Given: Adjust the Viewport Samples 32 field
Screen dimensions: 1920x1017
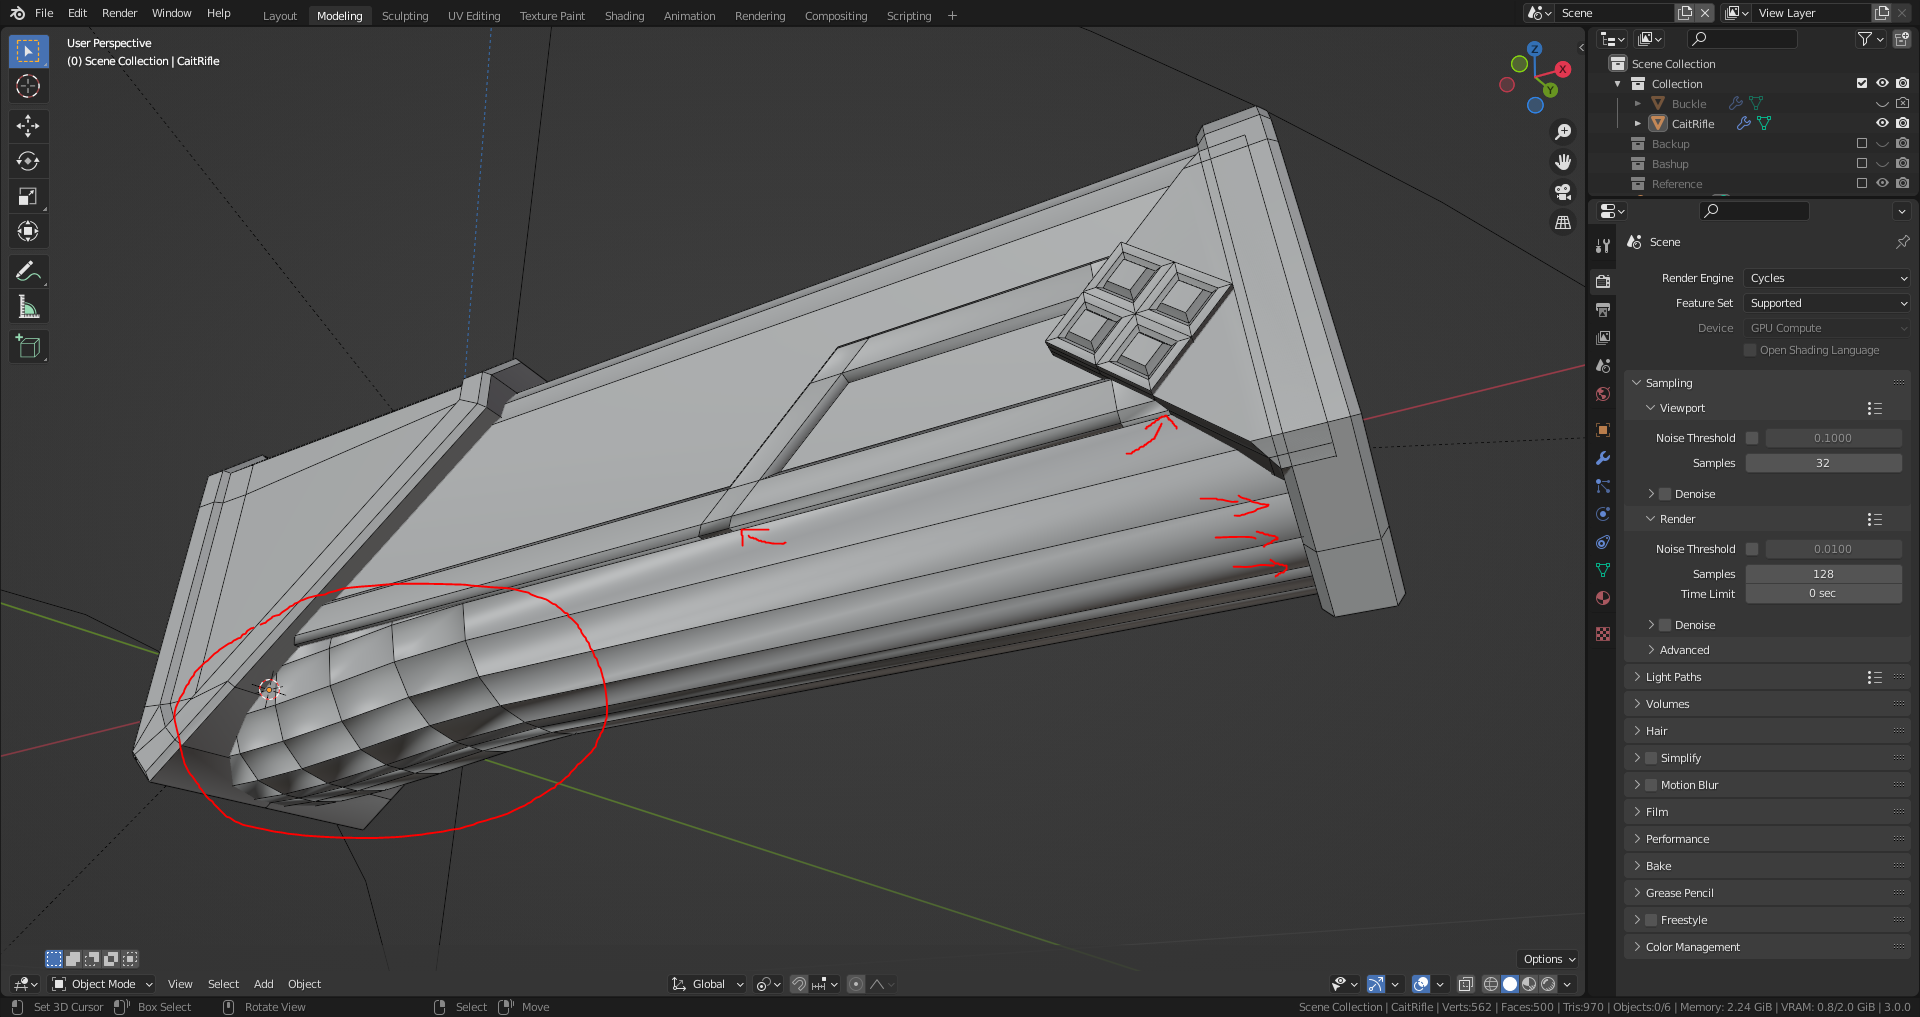Looking at the screenshot, I should tap(1824, 463).
